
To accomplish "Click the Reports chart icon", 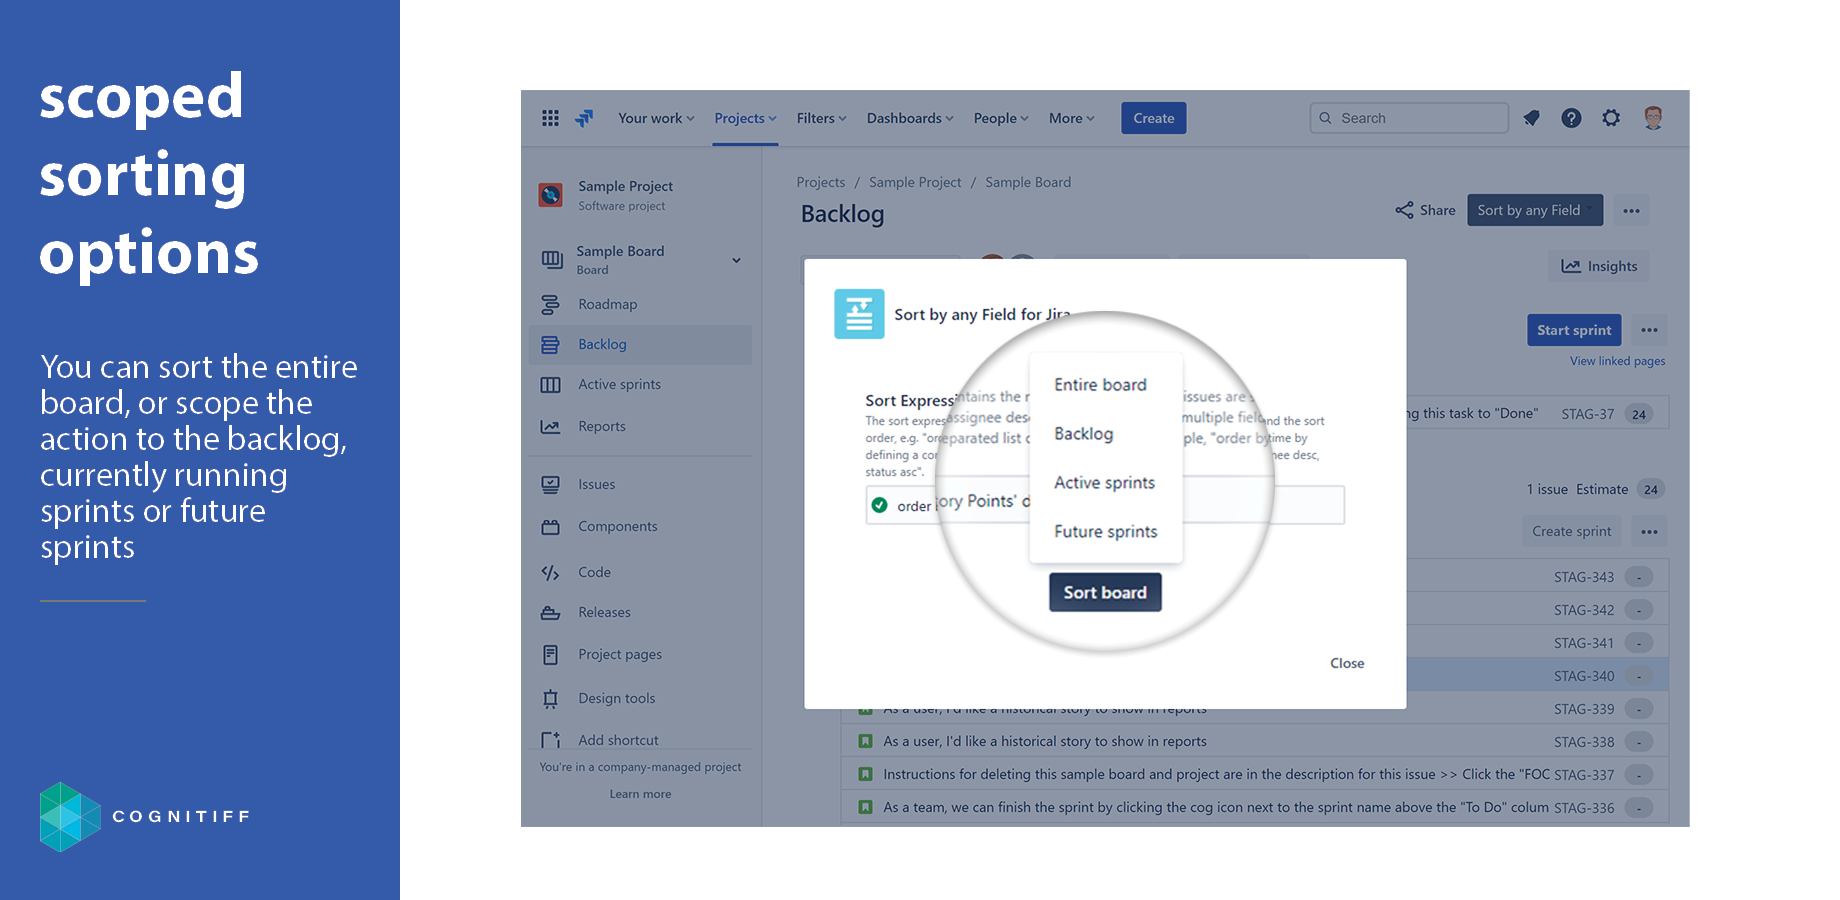I will tap(550, 427).
